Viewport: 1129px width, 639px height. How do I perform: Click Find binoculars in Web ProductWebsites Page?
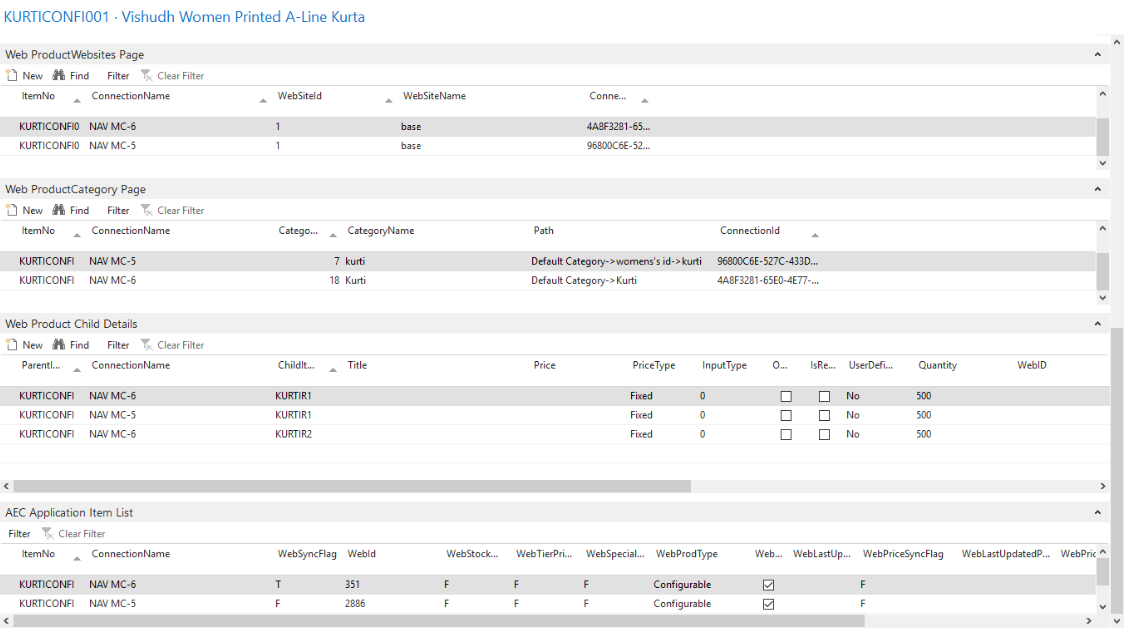click(59, 76)
